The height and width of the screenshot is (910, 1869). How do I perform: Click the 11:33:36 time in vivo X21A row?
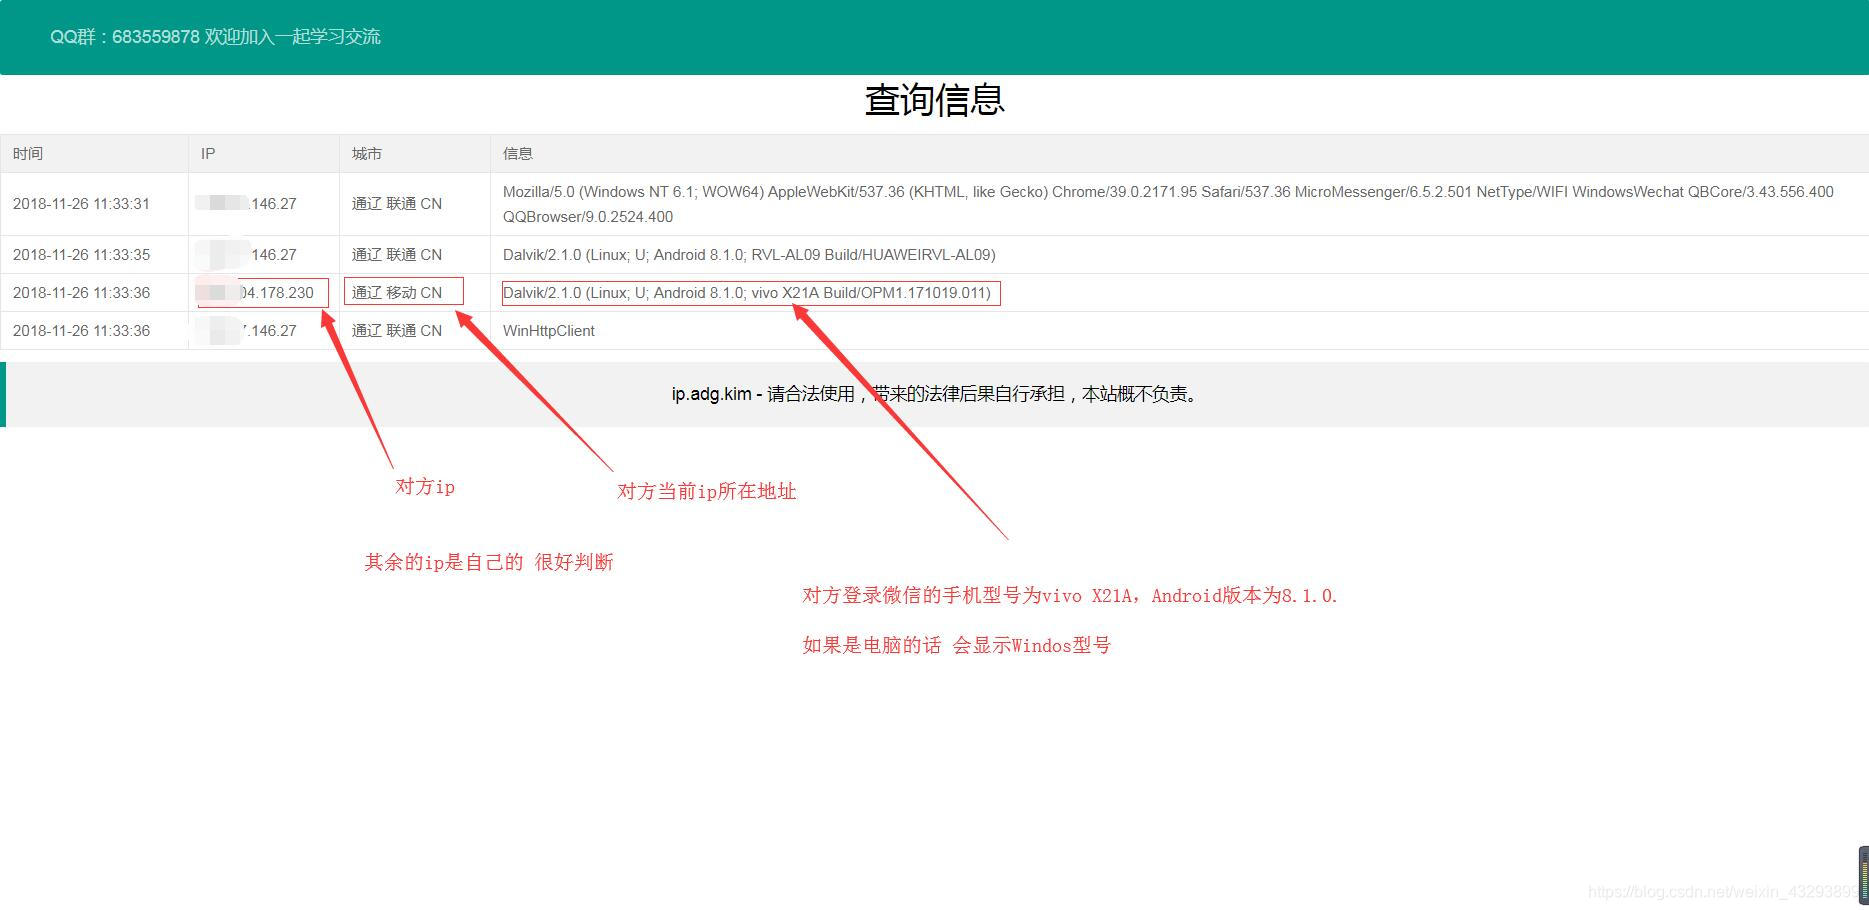click(81, 293)
